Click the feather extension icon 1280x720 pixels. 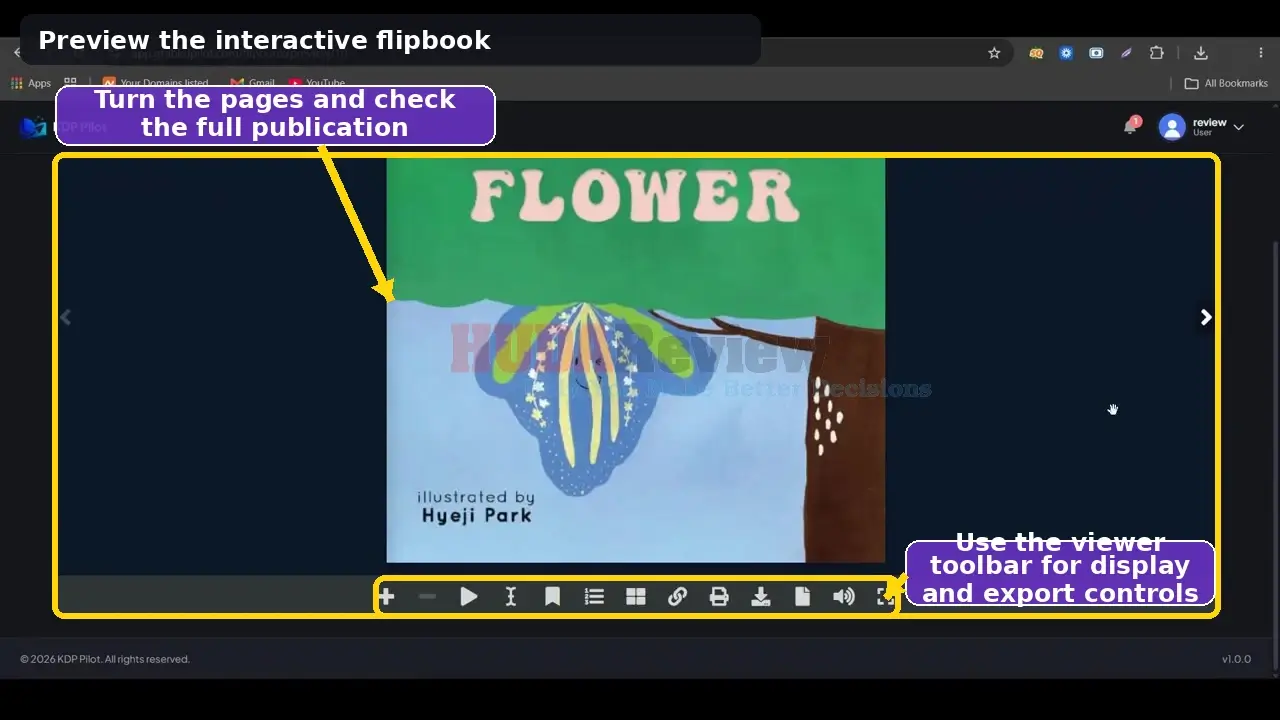click(x=1126, y=53)
